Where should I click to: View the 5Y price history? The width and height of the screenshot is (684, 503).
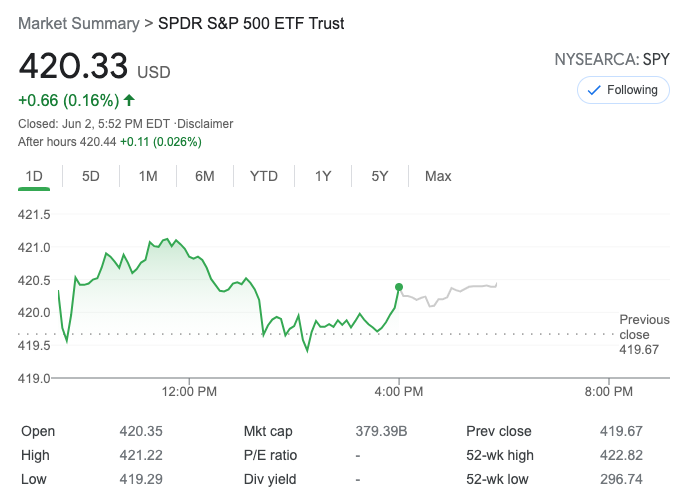tap(380, 176)
